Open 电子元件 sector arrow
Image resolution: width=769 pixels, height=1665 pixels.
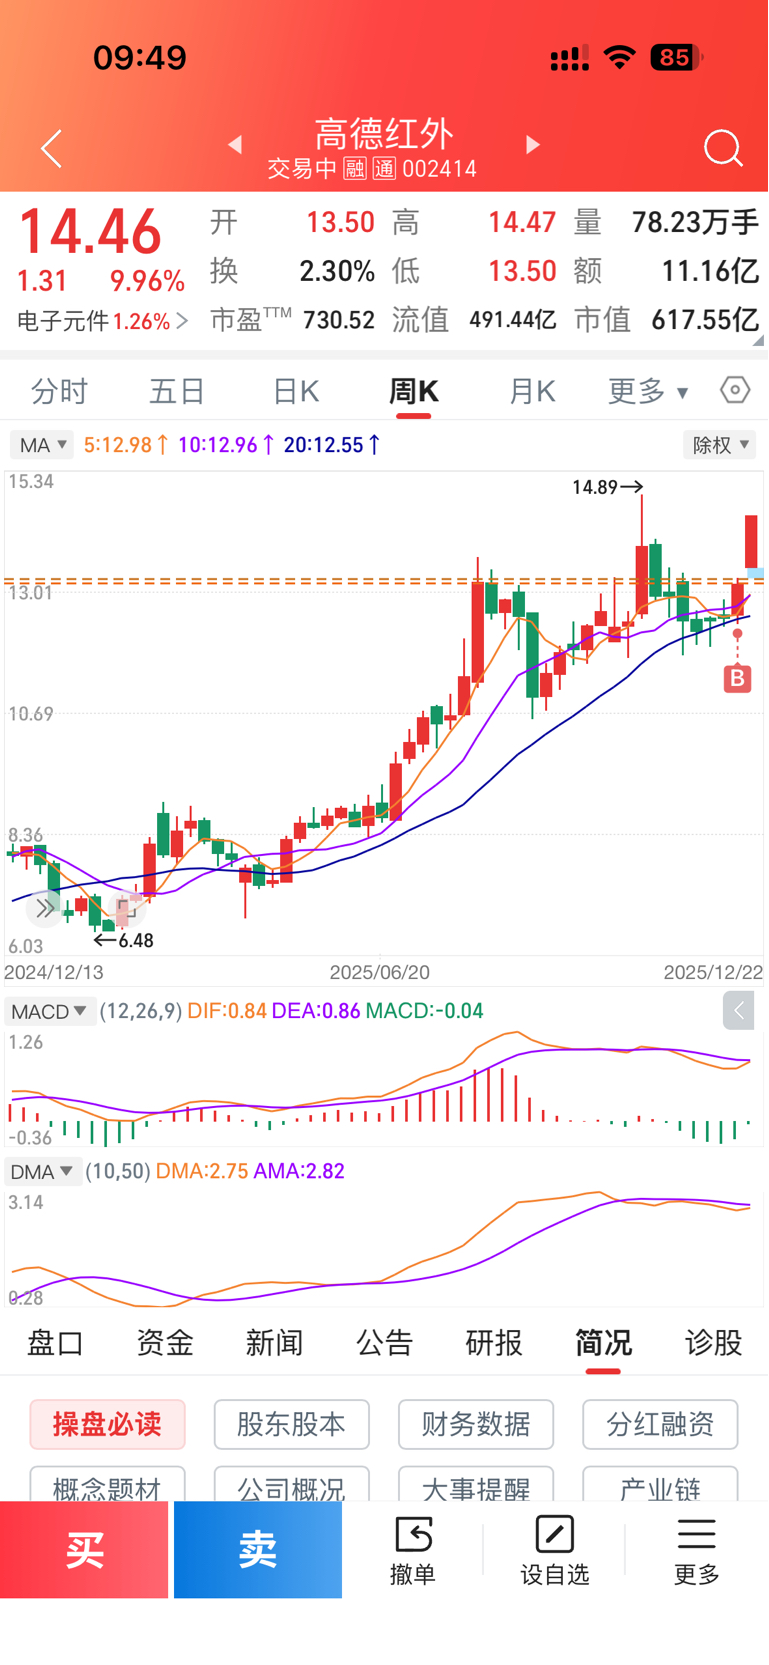(182, 321)
